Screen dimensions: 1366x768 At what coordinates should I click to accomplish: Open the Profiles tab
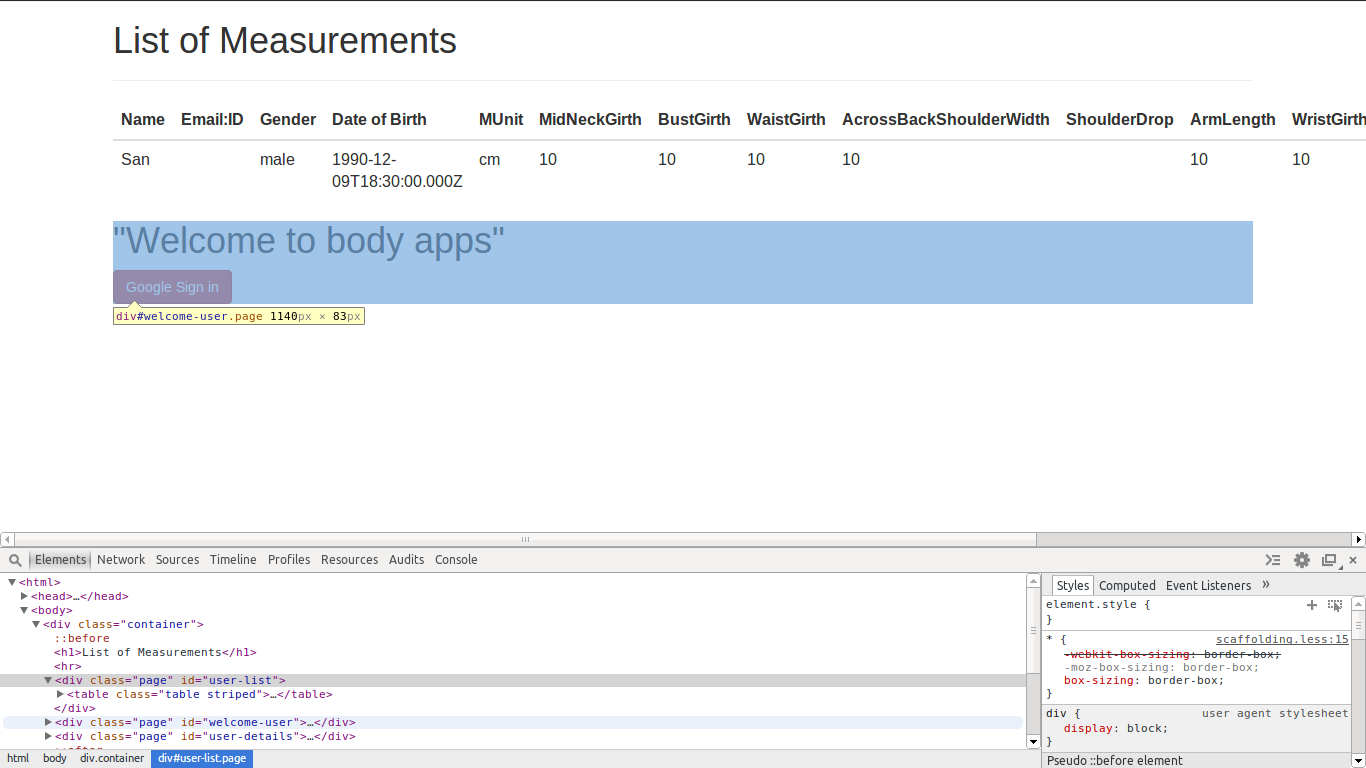pos(289,560)
